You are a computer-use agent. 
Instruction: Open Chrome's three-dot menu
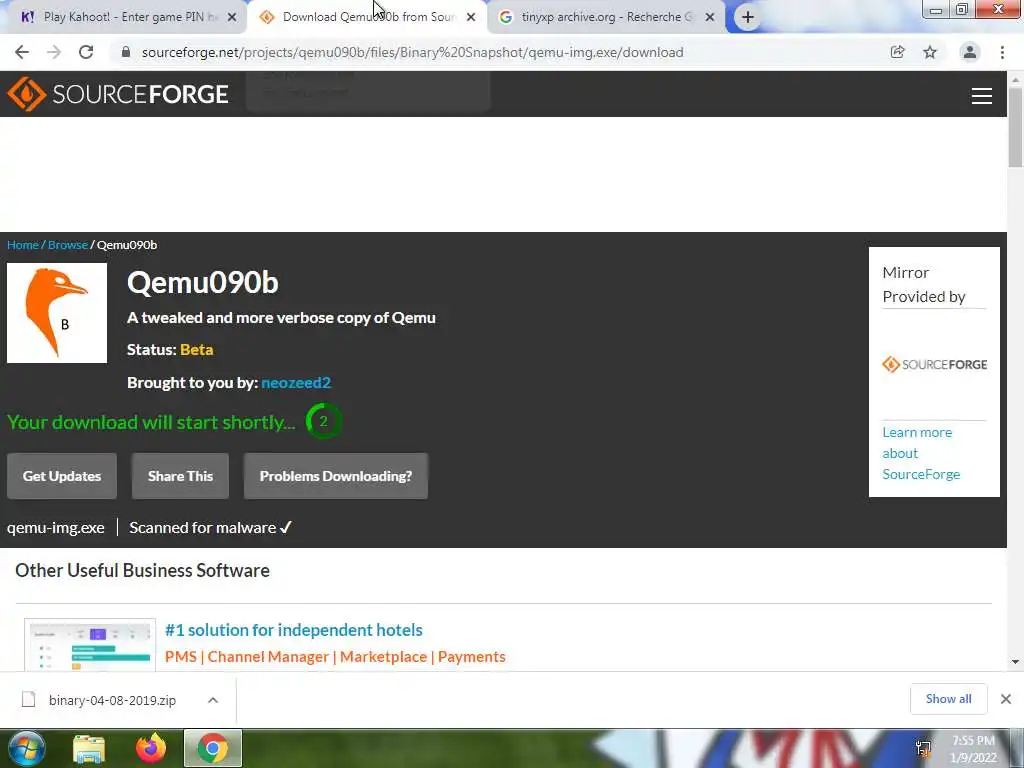pos(1002,52)
